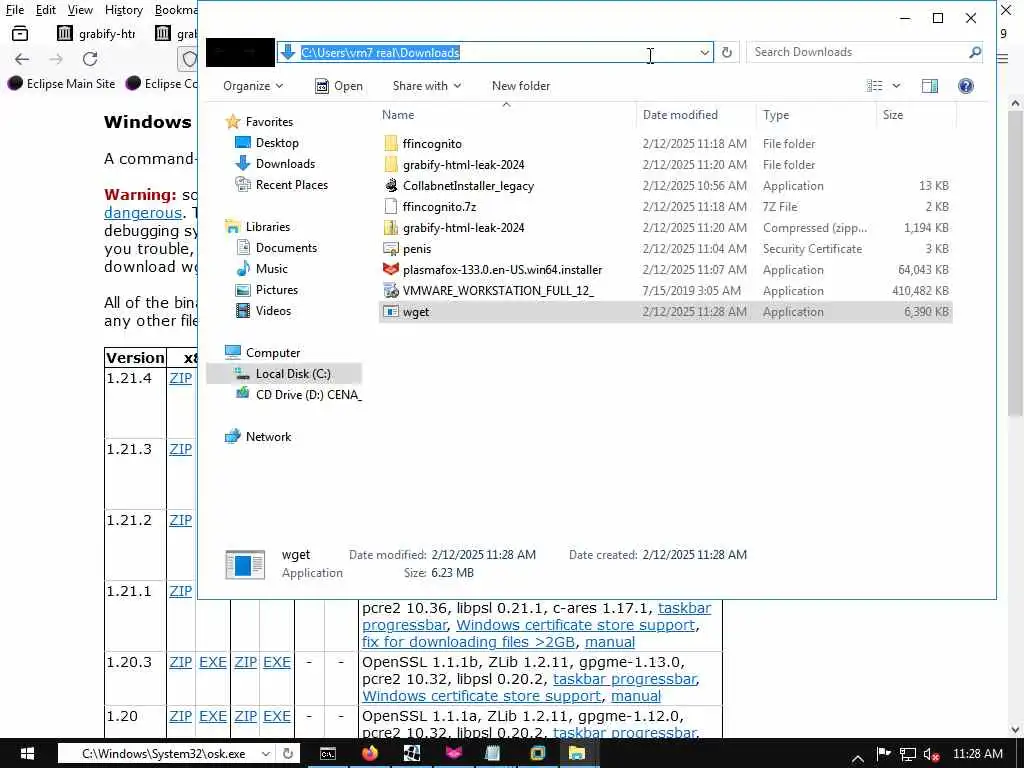Click the change view icon in Explorer
This screenshot has width=1024, height=768.
874,86
